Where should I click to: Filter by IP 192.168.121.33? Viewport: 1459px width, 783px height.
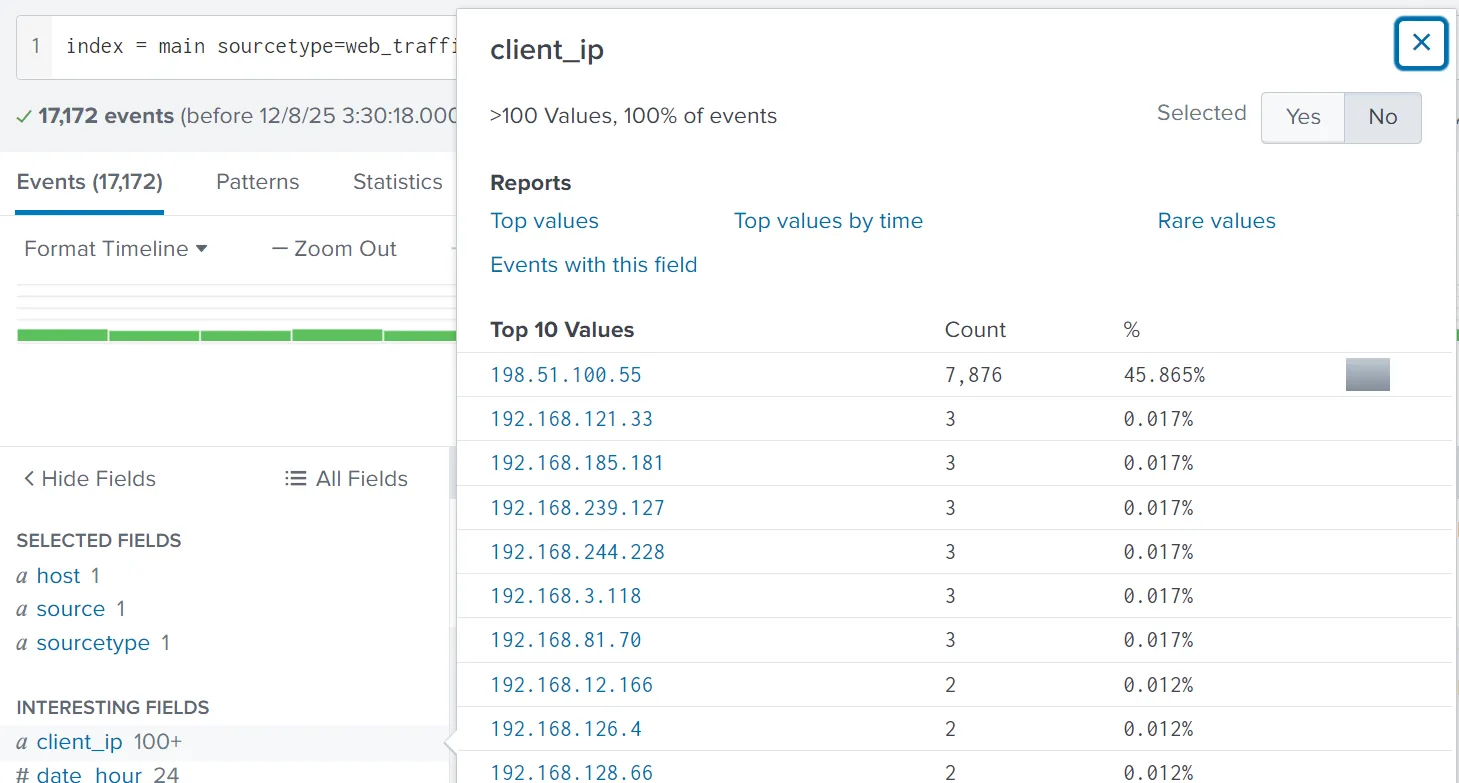coord(571,419)
